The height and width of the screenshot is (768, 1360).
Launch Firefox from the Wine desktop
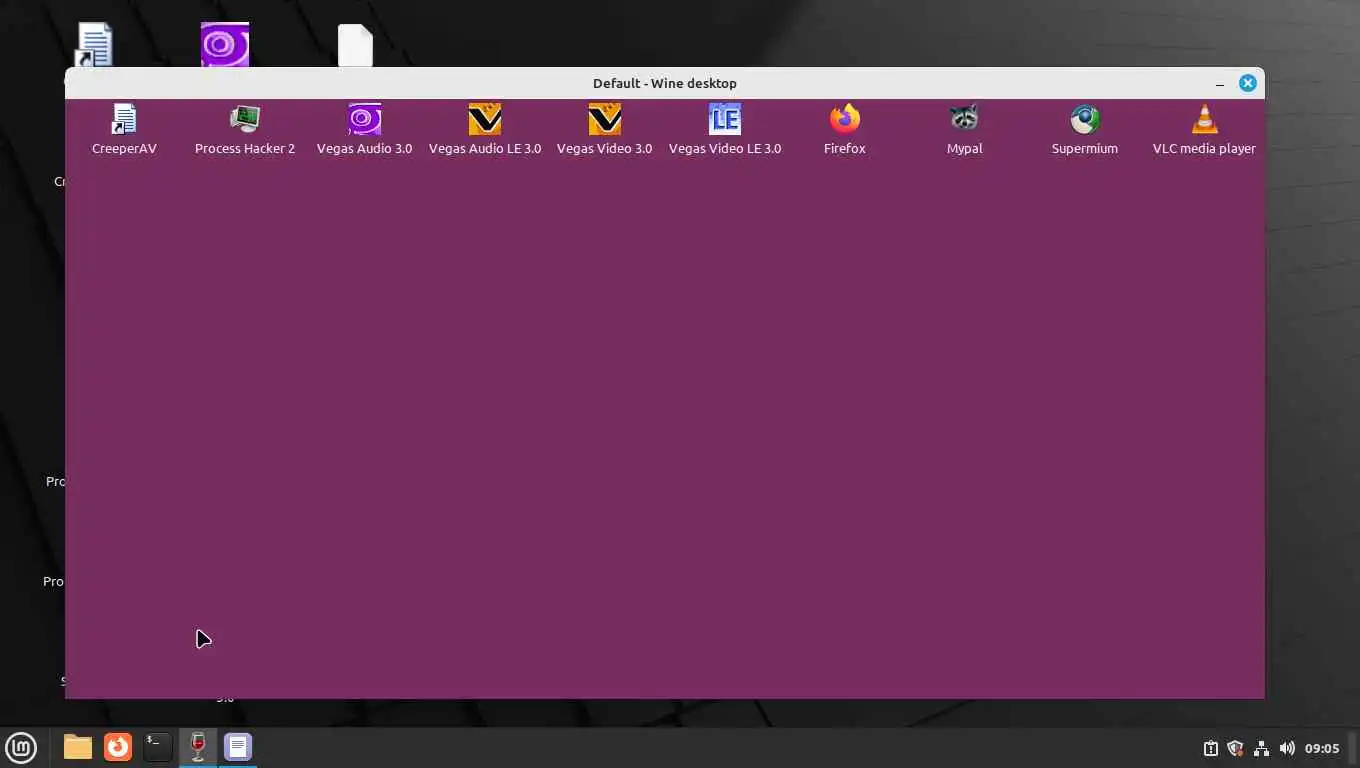pos(845,130)
